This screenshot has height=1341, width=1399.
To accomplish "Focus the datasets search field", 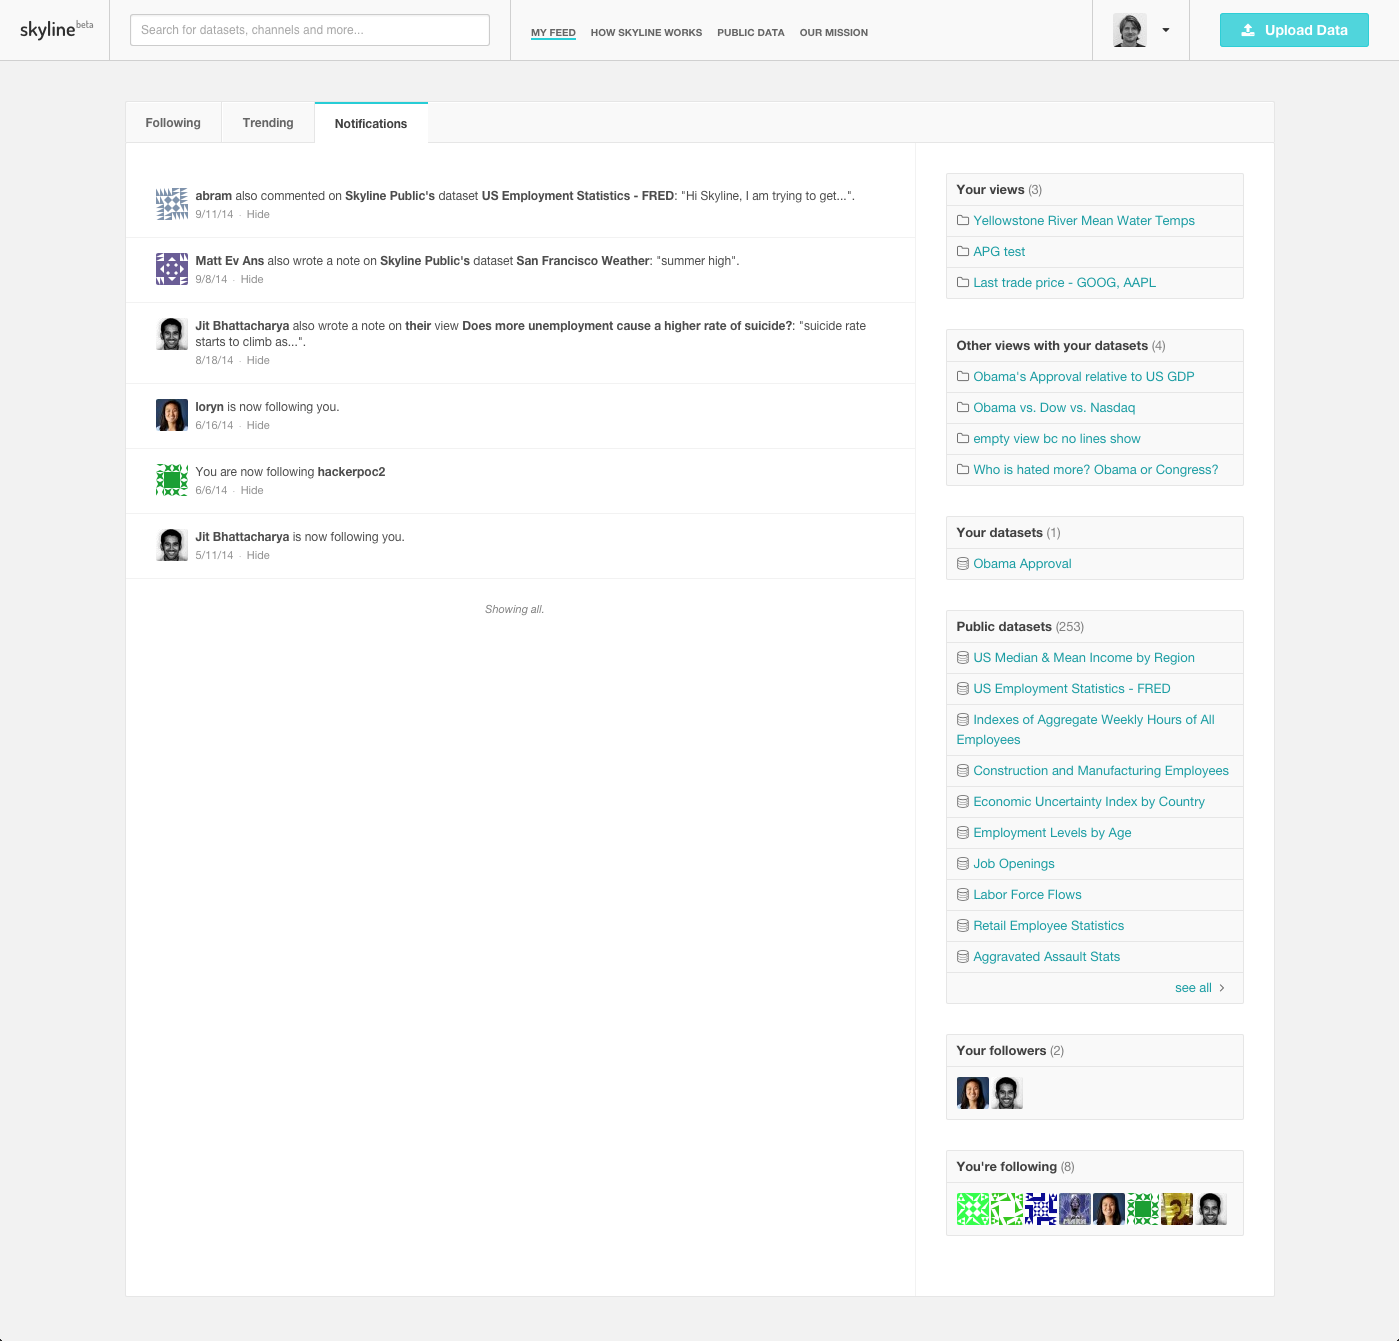I will (x=310, y=30).
